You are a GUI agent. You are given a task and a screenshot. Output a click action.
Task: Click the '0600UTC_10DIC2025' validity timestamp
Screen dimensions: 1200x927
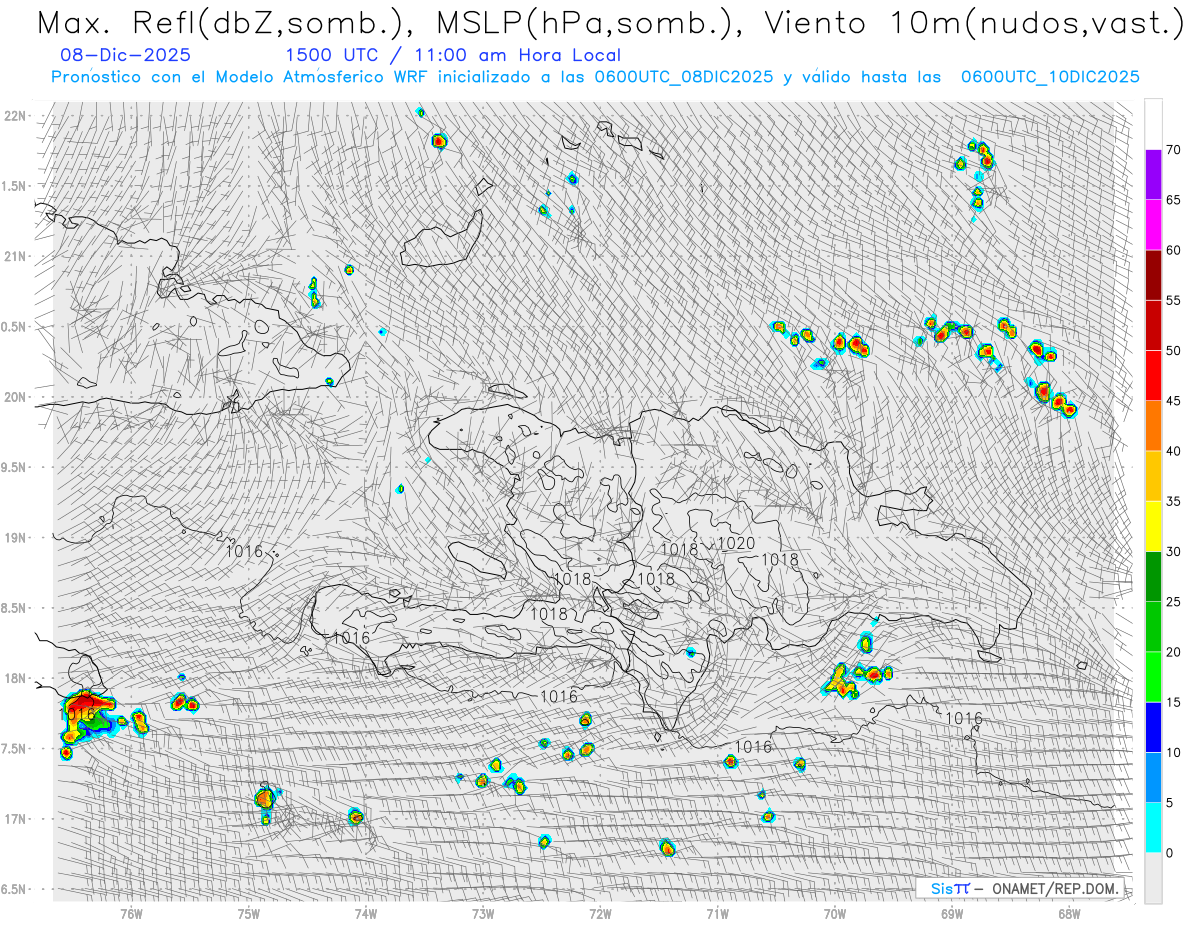point(1050,77)
